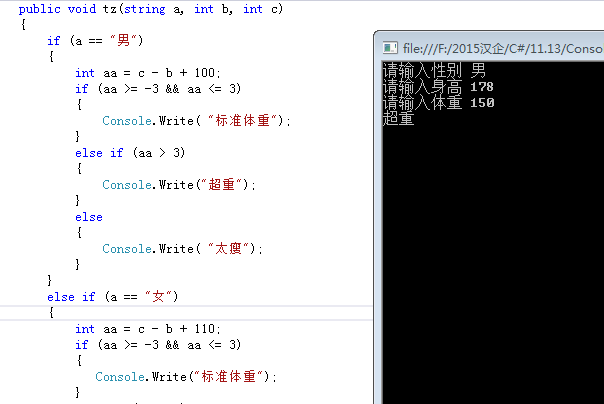Click the Console.Write("标准体重") statement under 女 branch
Screen dimensions: 604x404
(186, 377)
